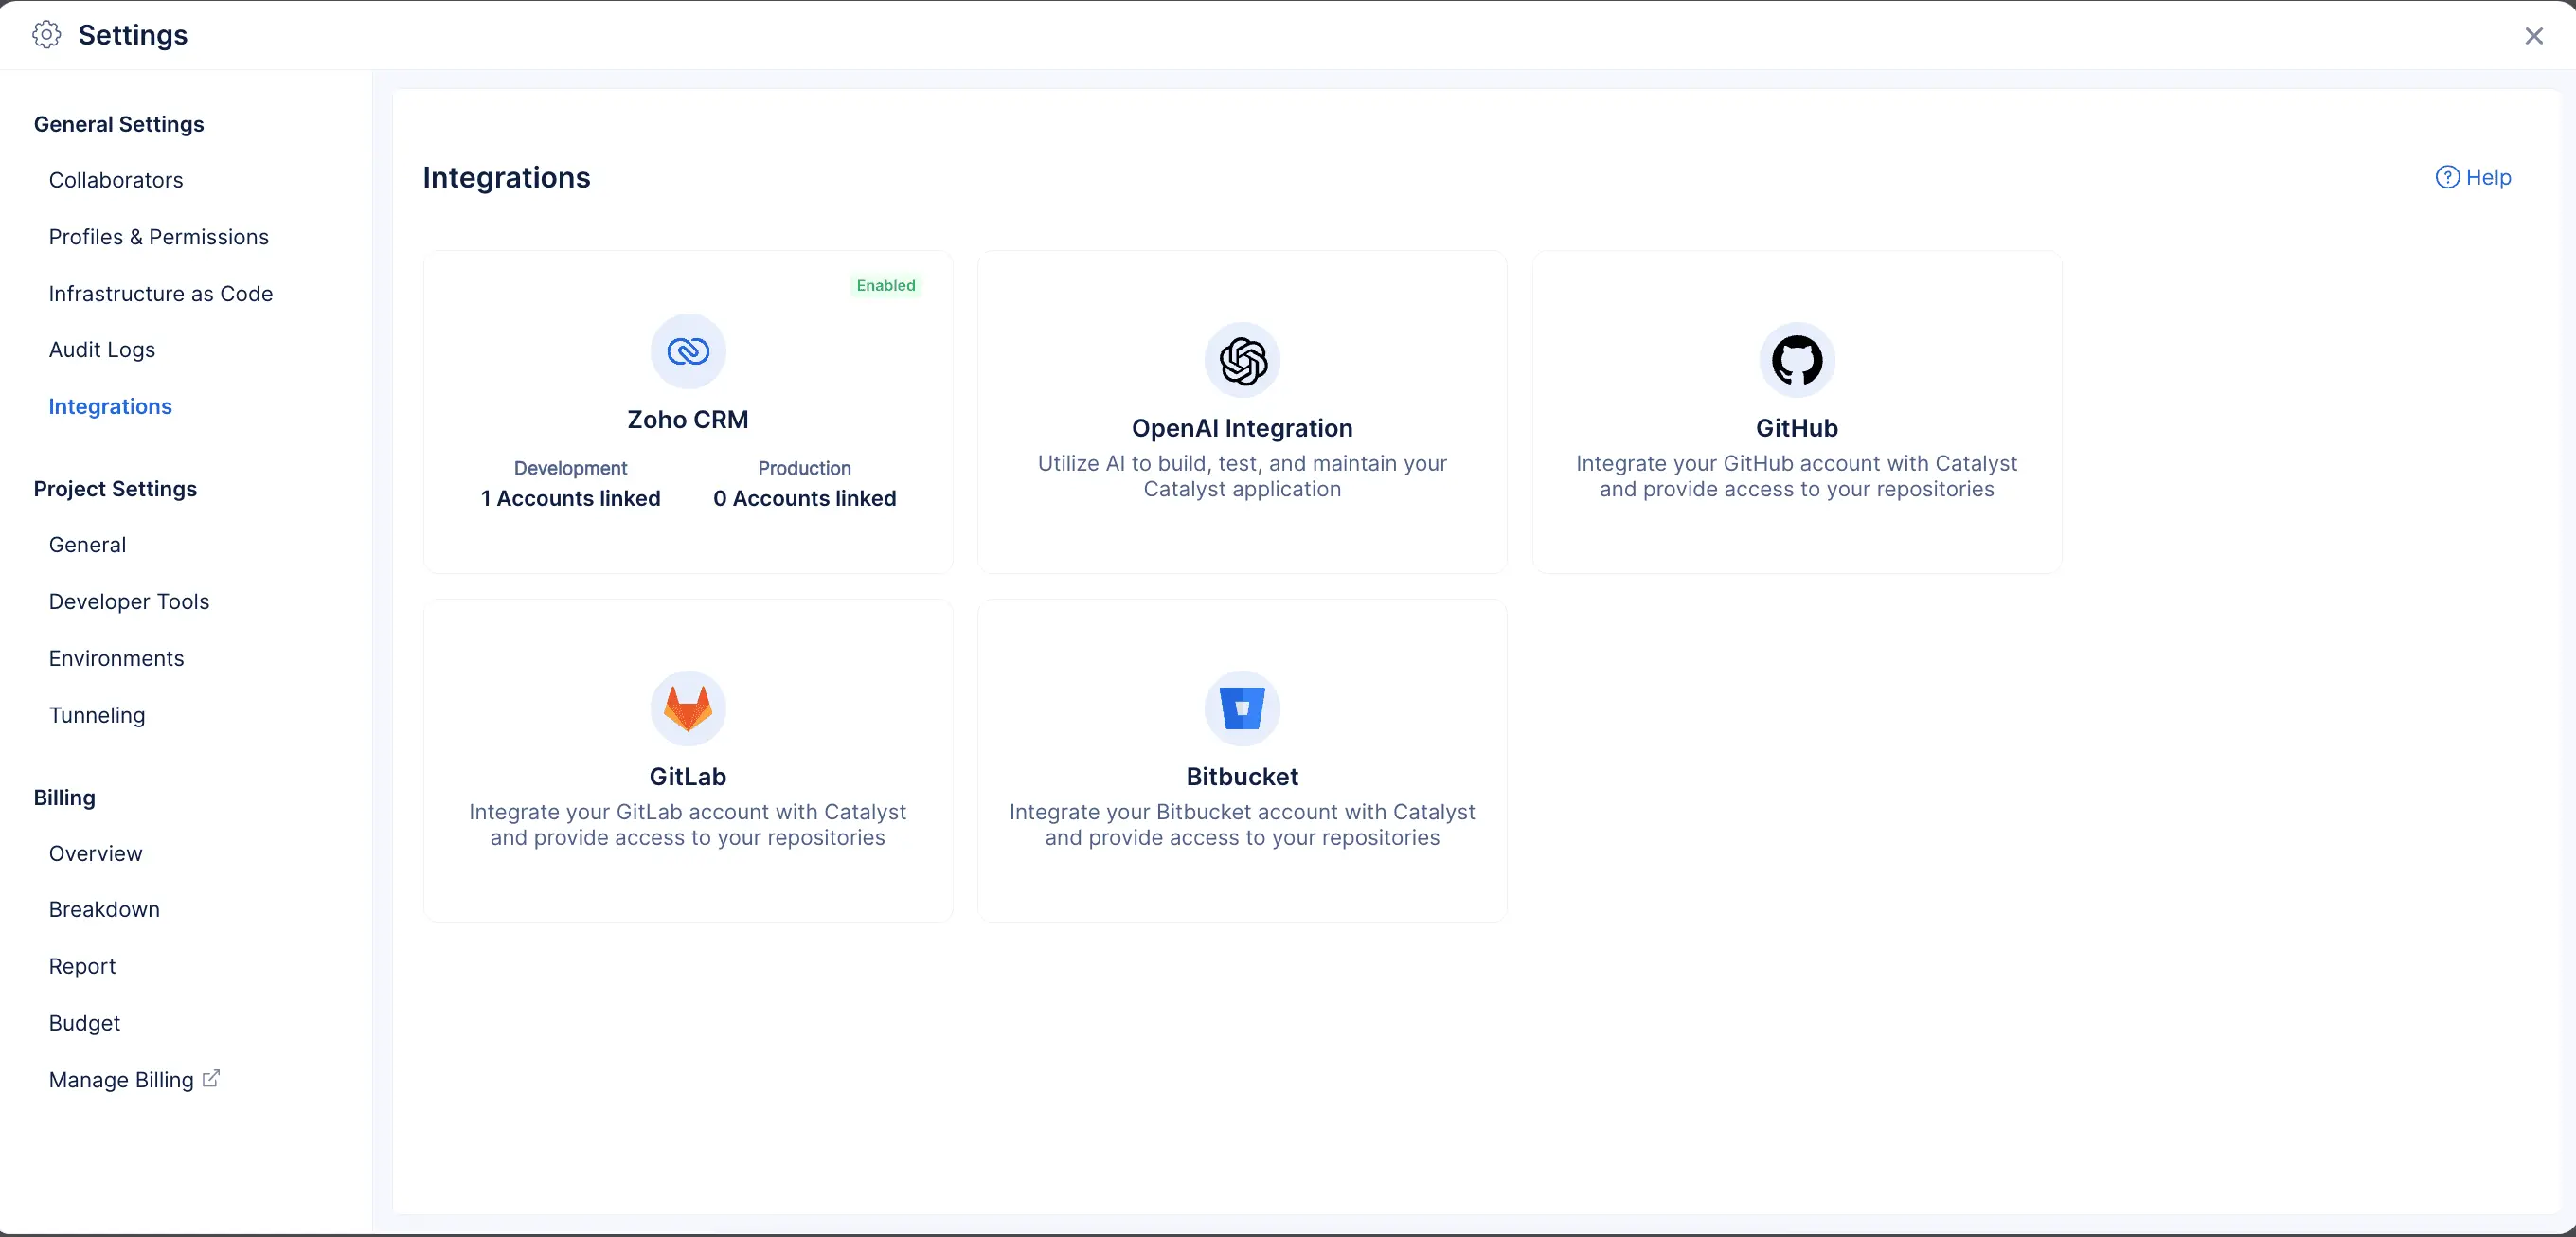Image resolution: width=2576 pixels, height=1237 pixels.
Task: Click the Development label in Zoho CRM card
Action: [571, 468]
